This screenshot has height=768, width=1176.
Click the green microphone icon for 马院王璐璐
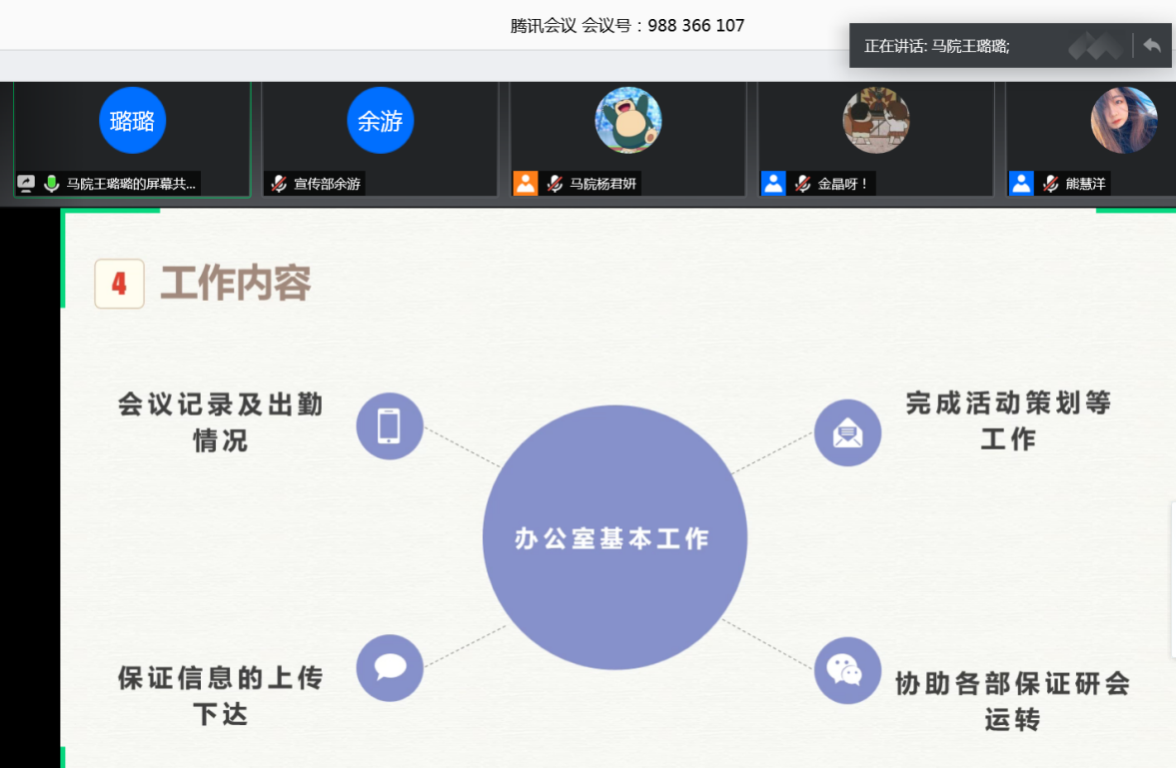point(51,184)
